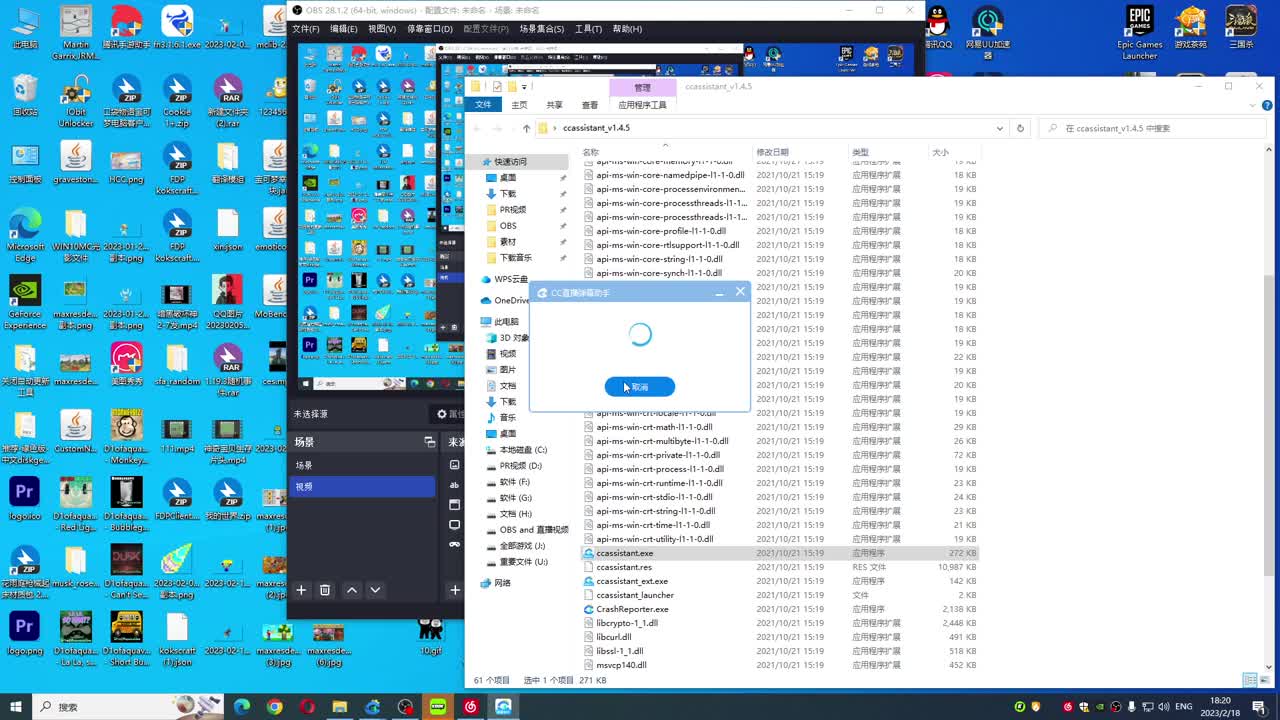
Task: Go up one folder level in Explorer
Action: pos(527,128)
